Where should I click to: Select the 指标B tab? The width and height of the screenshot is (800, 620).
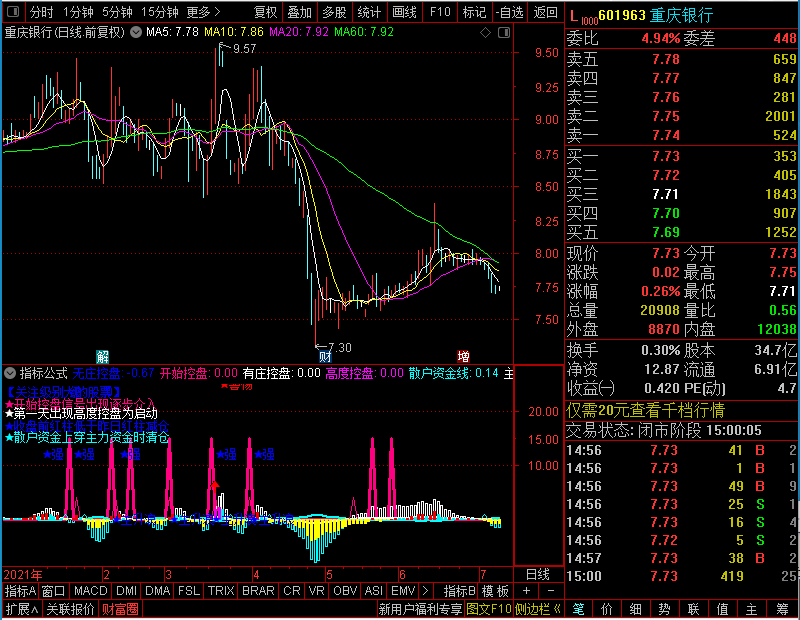tap(459, 591)
